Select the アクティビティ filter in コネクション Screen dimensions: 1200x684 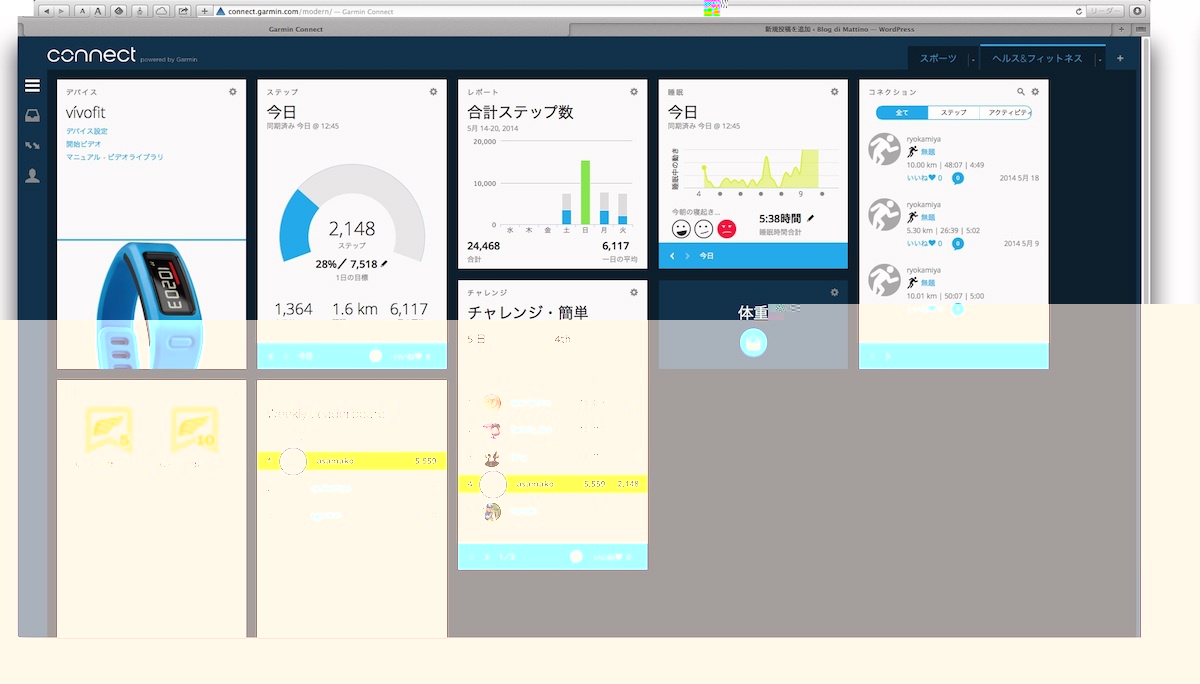coord(1006,113)
